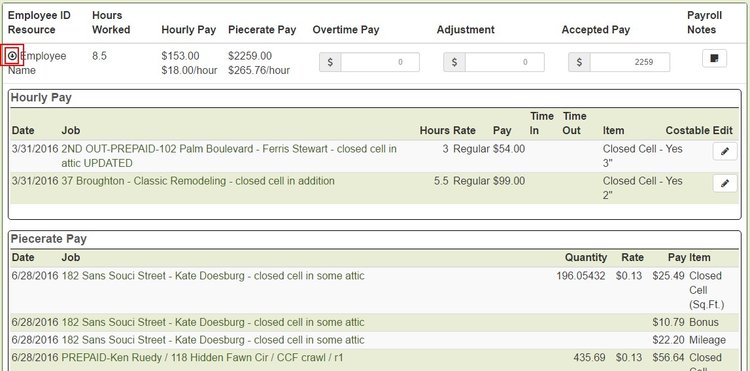Click the $10.79 Bonus piecerate row
The width and height of the screenshot is (750, 371).
[375, 323]
